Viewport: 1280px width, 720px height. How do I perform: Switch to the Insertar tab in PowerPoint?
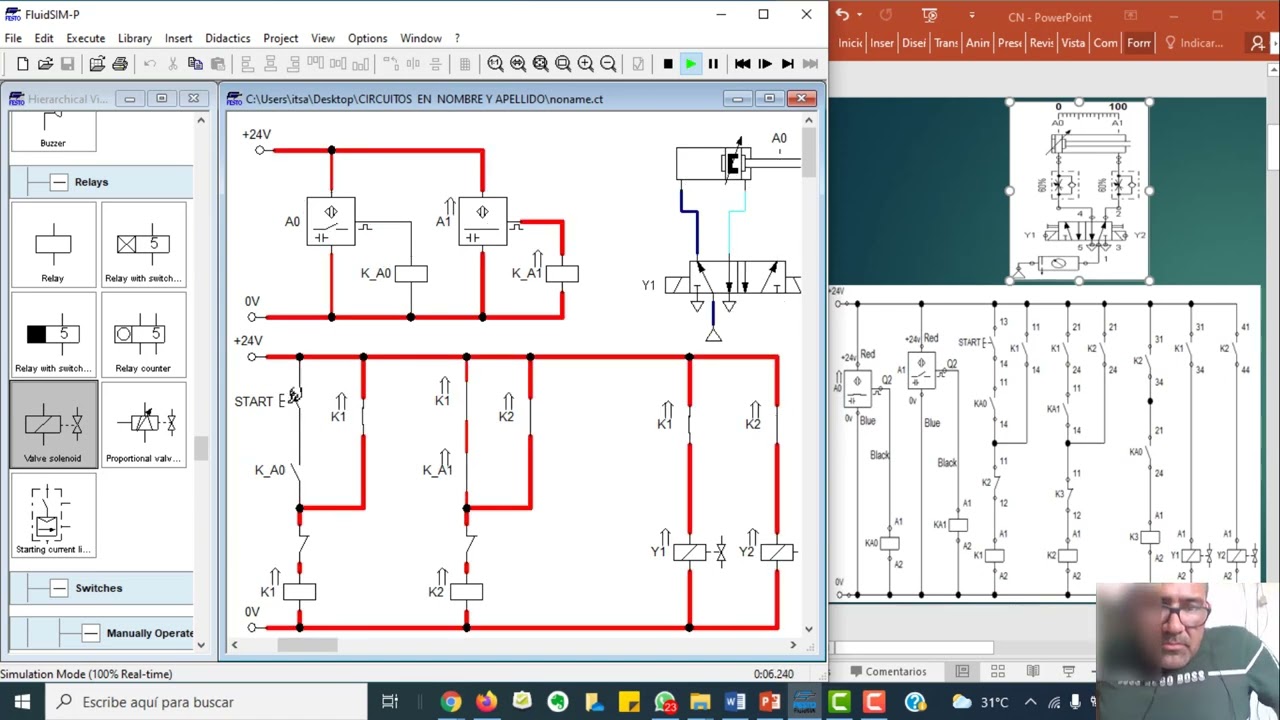click(882, 43)
